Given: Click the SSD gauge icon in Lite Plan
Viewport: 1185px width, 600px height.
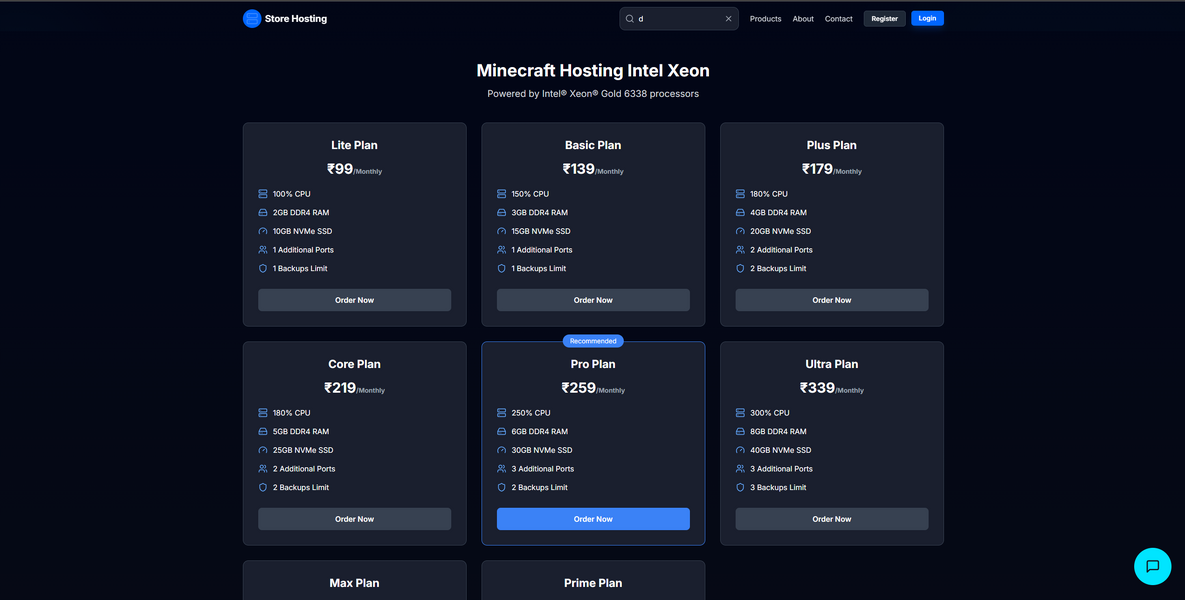Looking at the screenshot, I should pos(263,231).
